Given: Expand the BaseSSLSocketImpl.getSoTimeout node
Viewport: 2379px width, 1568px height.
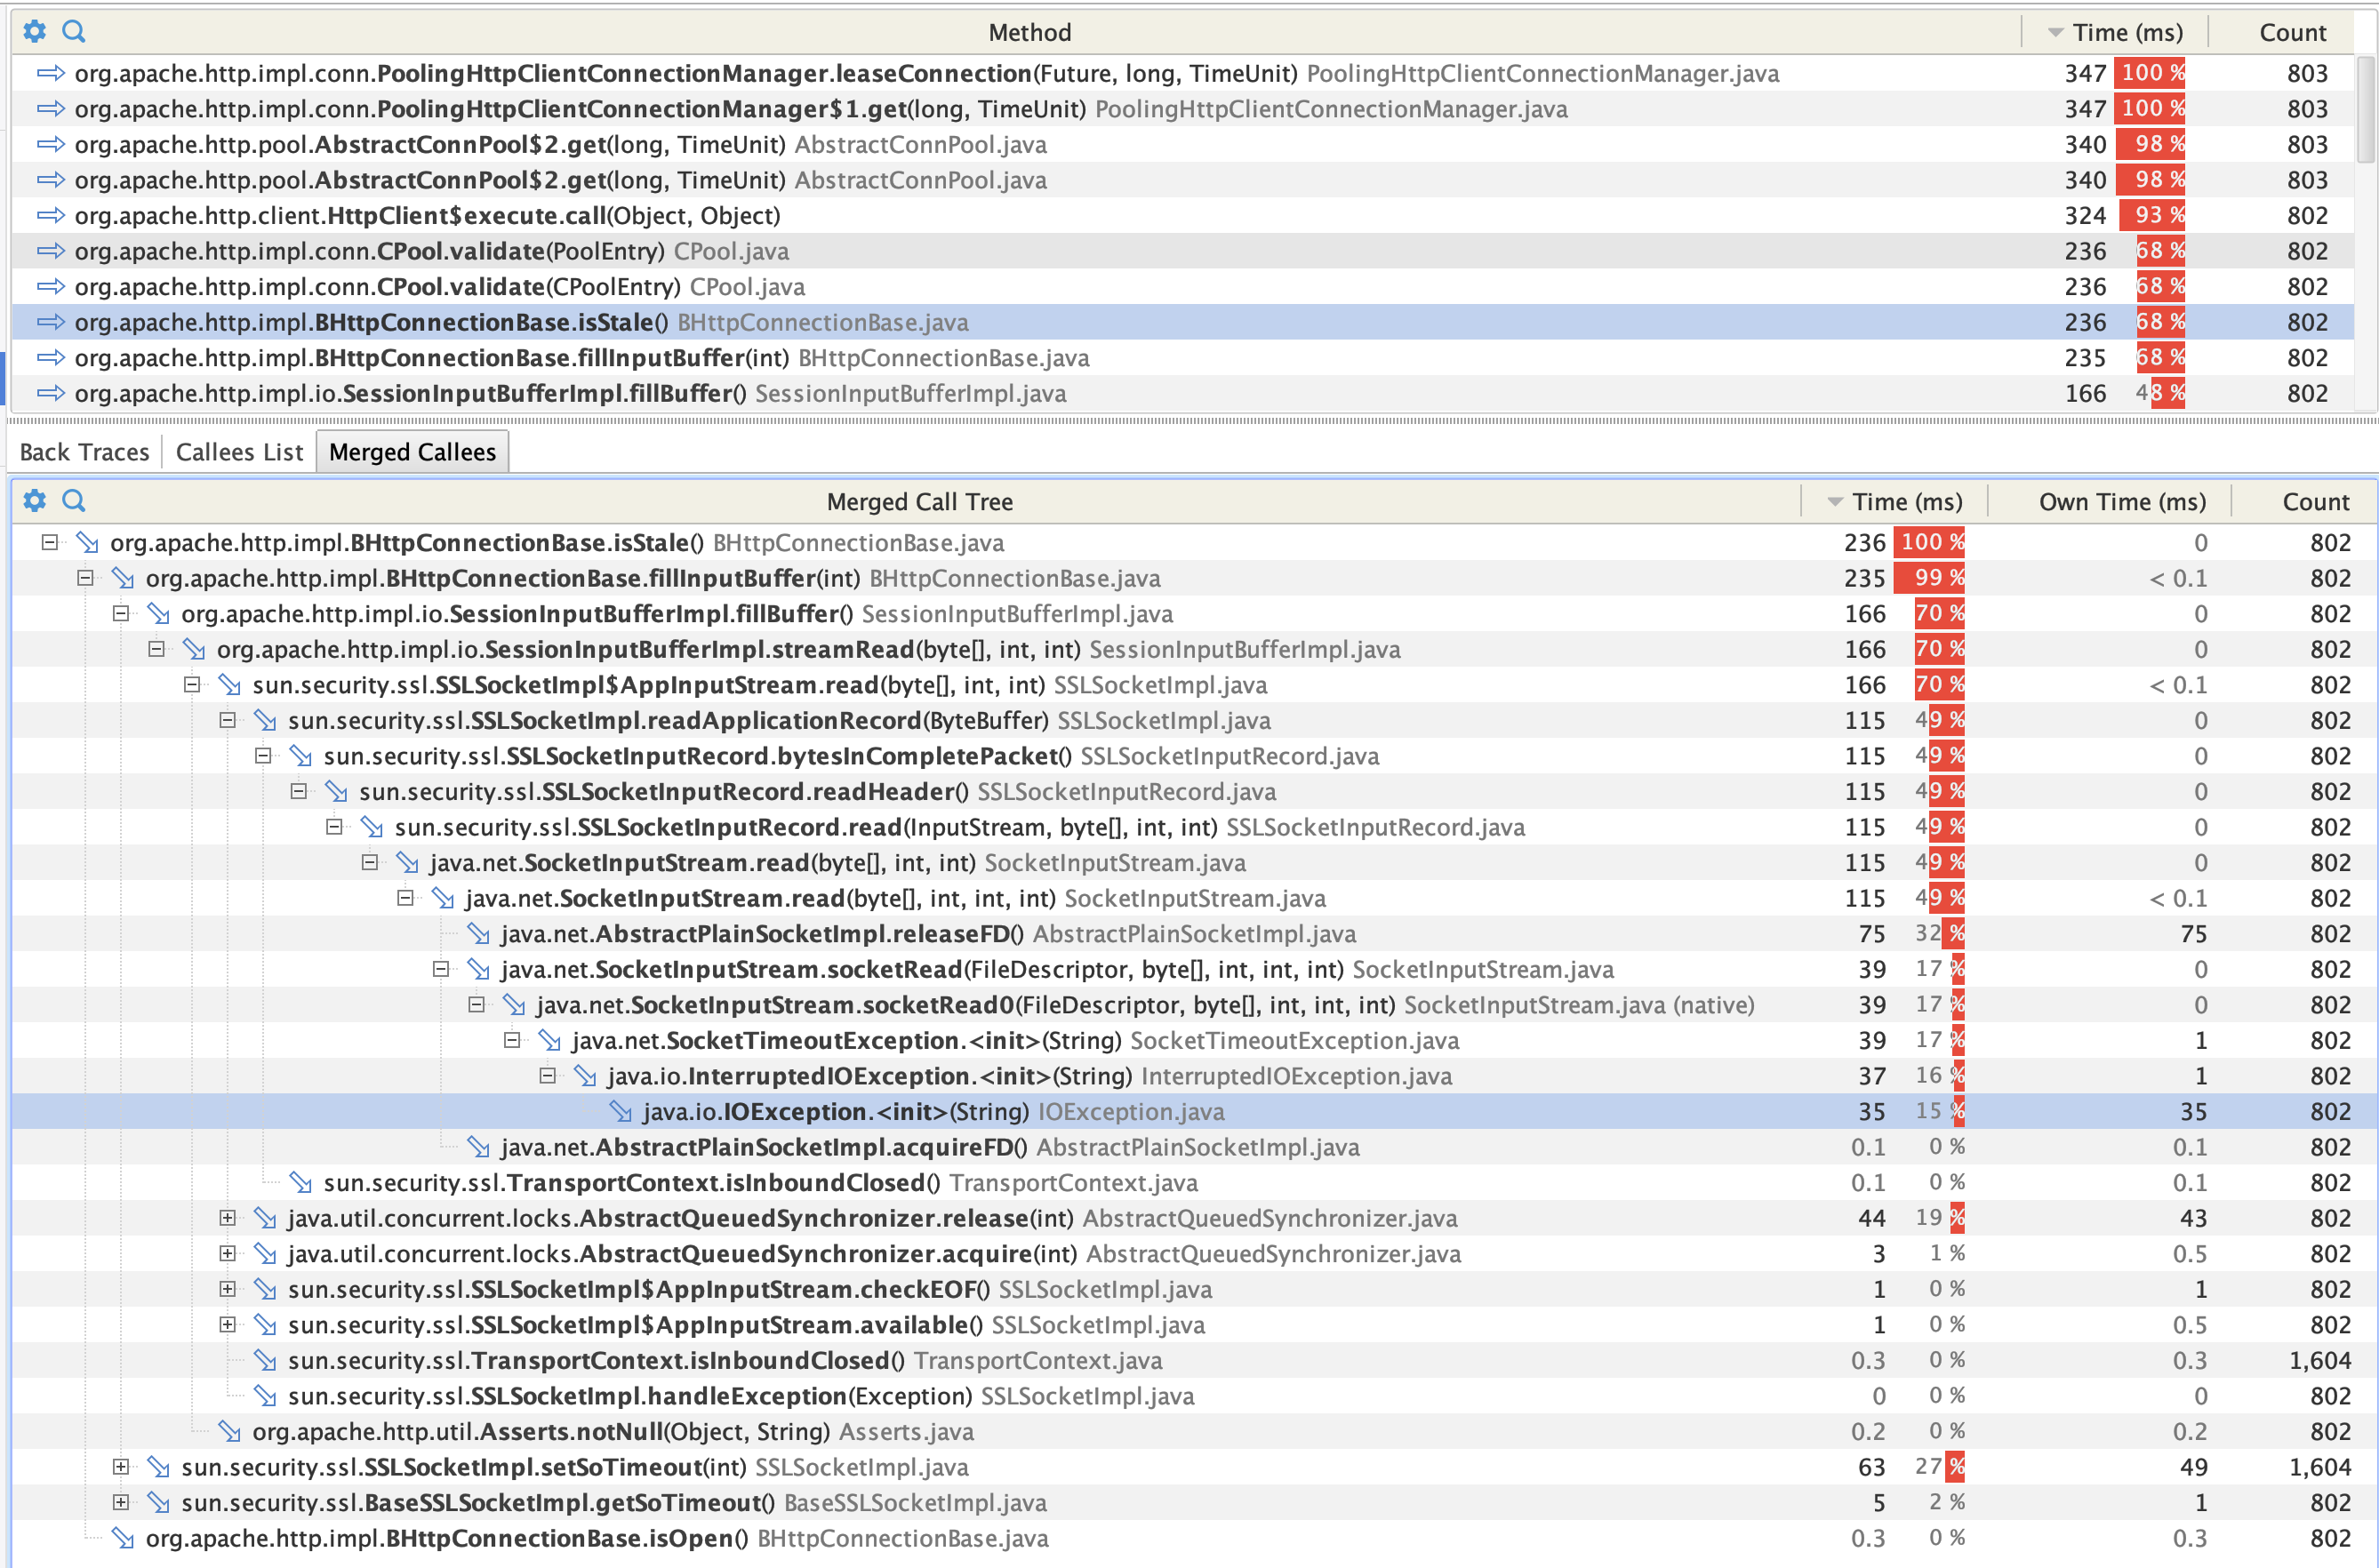Looking at the screenshot, I should 121,1502.
